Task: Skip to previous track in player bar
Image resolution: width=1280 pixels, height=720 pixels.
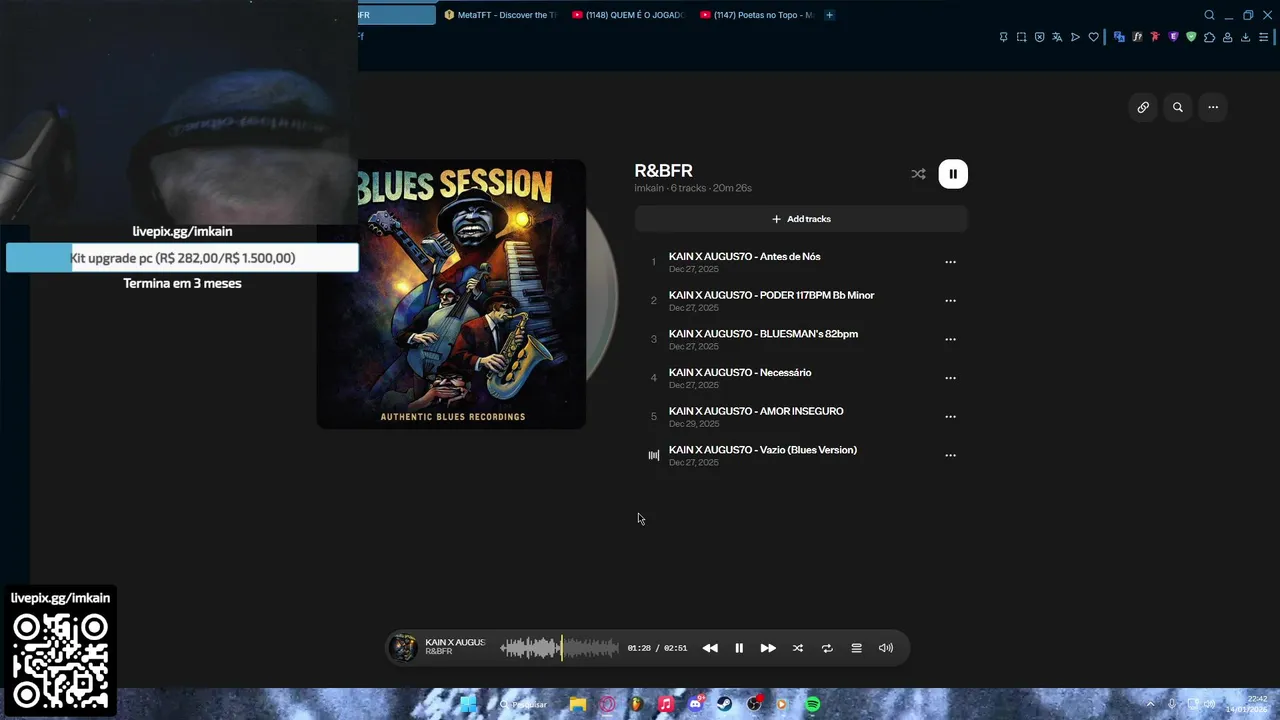Action: 710,648
